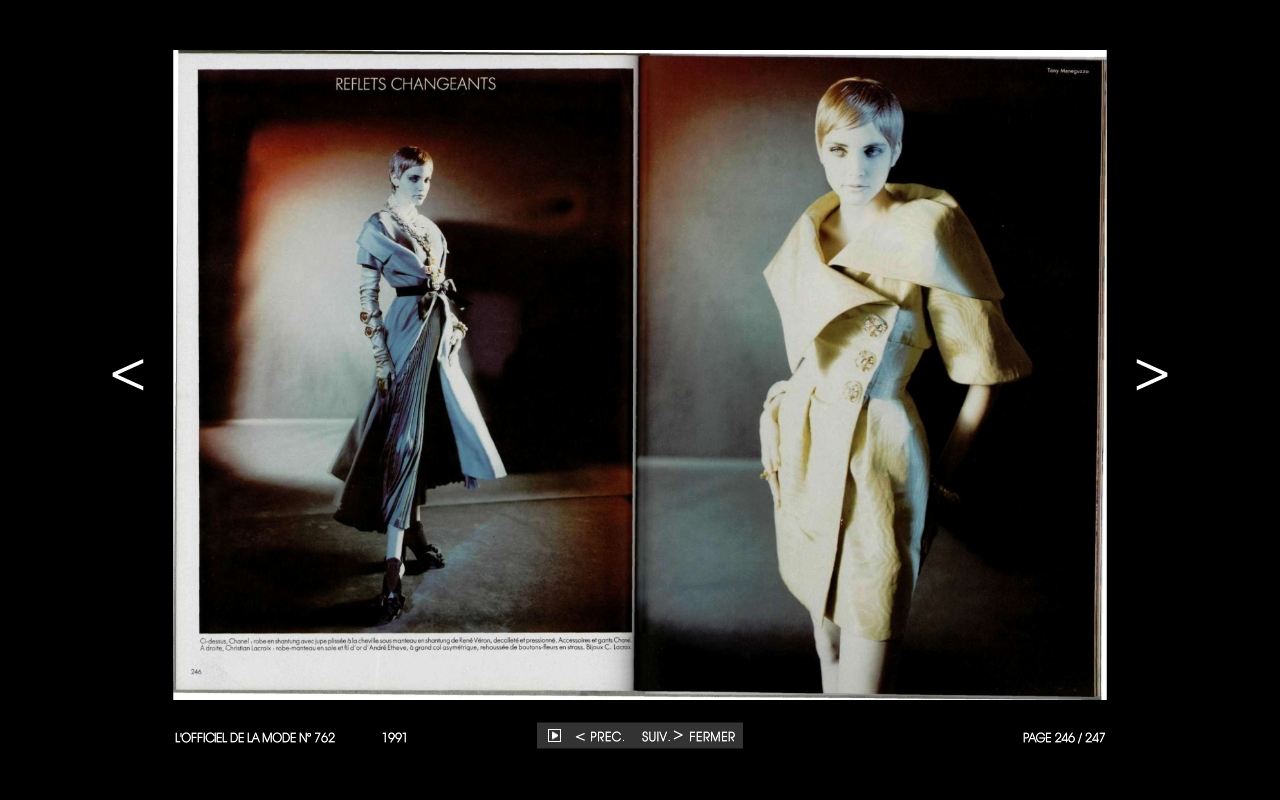
Task: Click the 1991 year label
Action: pos(394,738)
